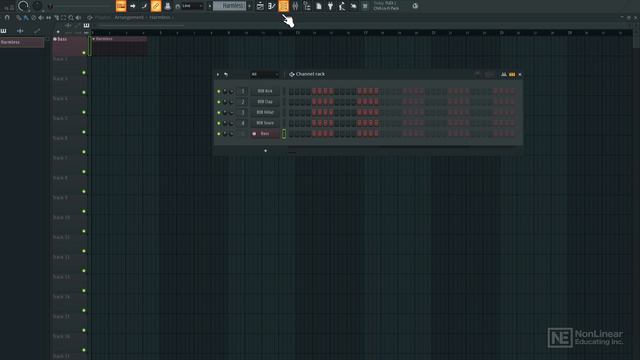640x360 pixels.
Task: Select the stamp tool in top toolbar
Action: [167, 6]
